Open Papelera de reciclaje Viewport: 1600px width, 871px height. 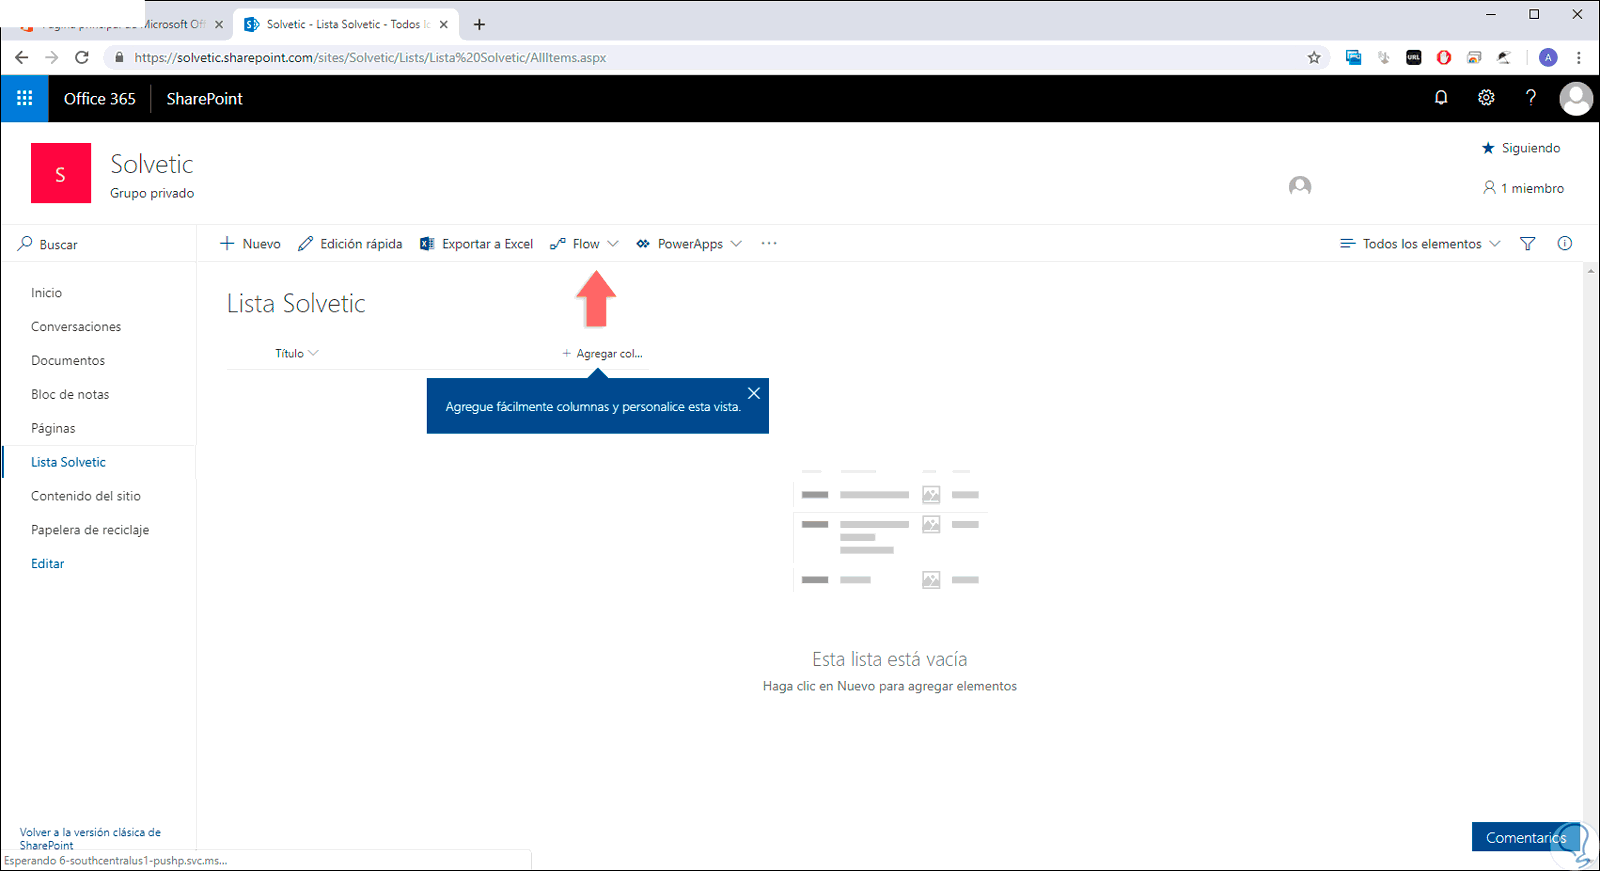pyautogui.click(x=90, y=530)
